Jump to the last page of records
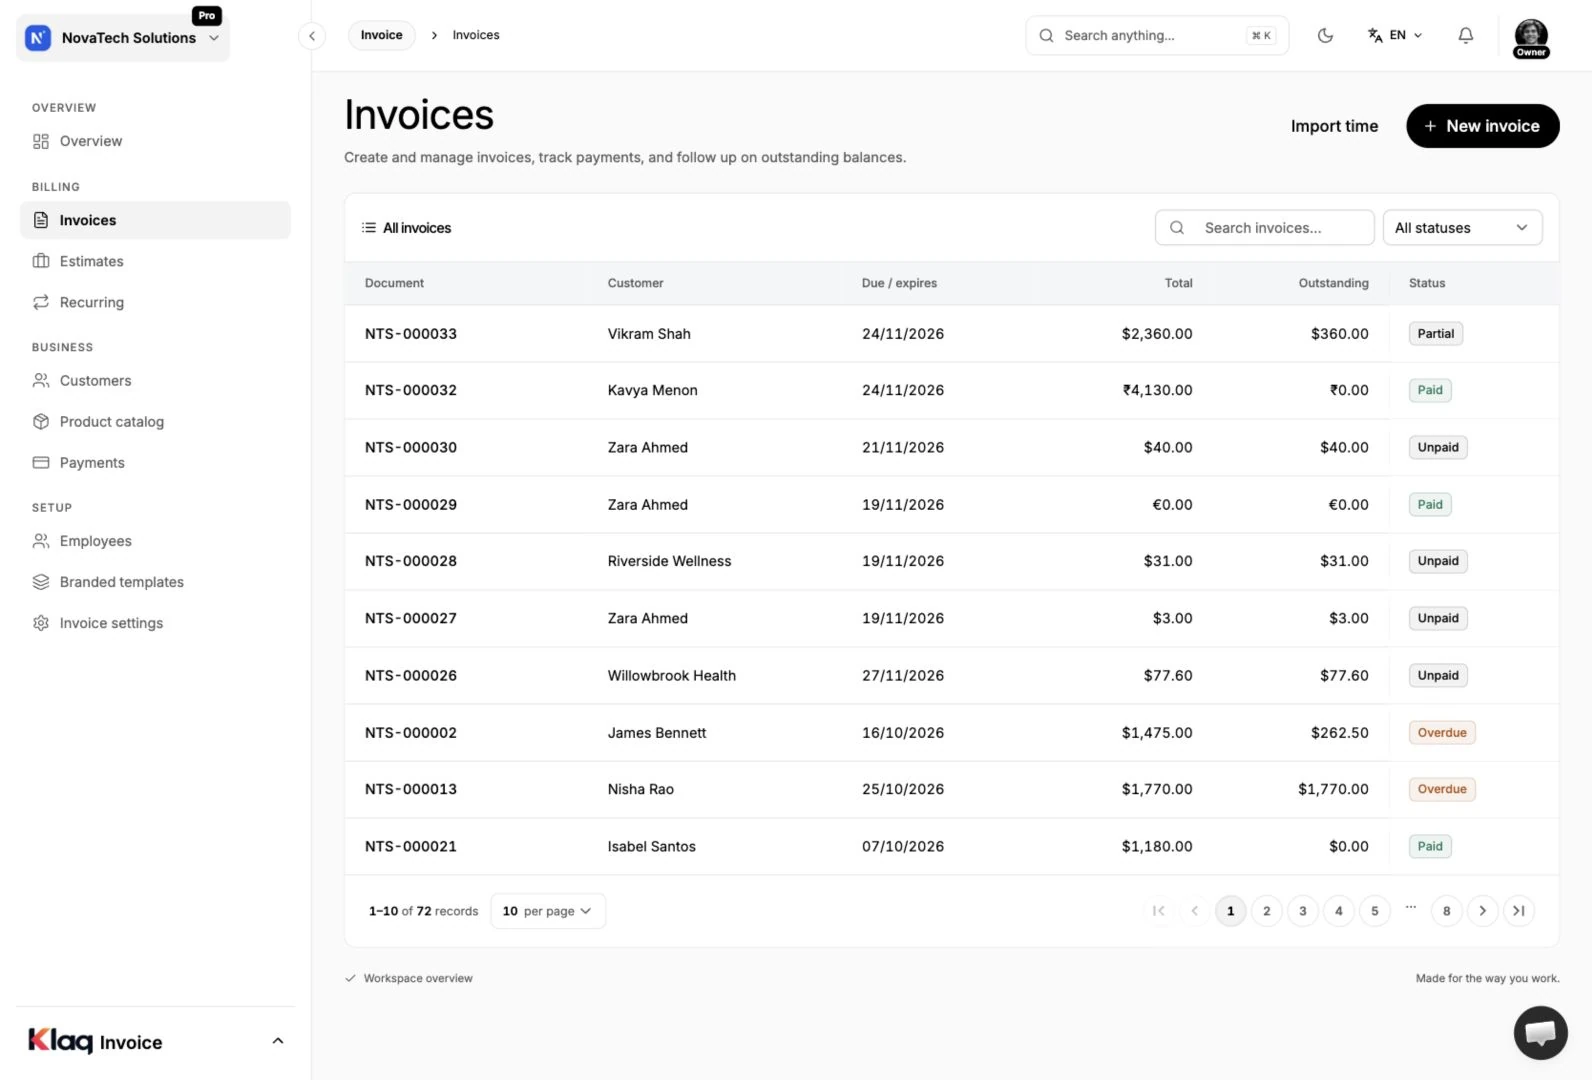 (x=1518, y=911)
